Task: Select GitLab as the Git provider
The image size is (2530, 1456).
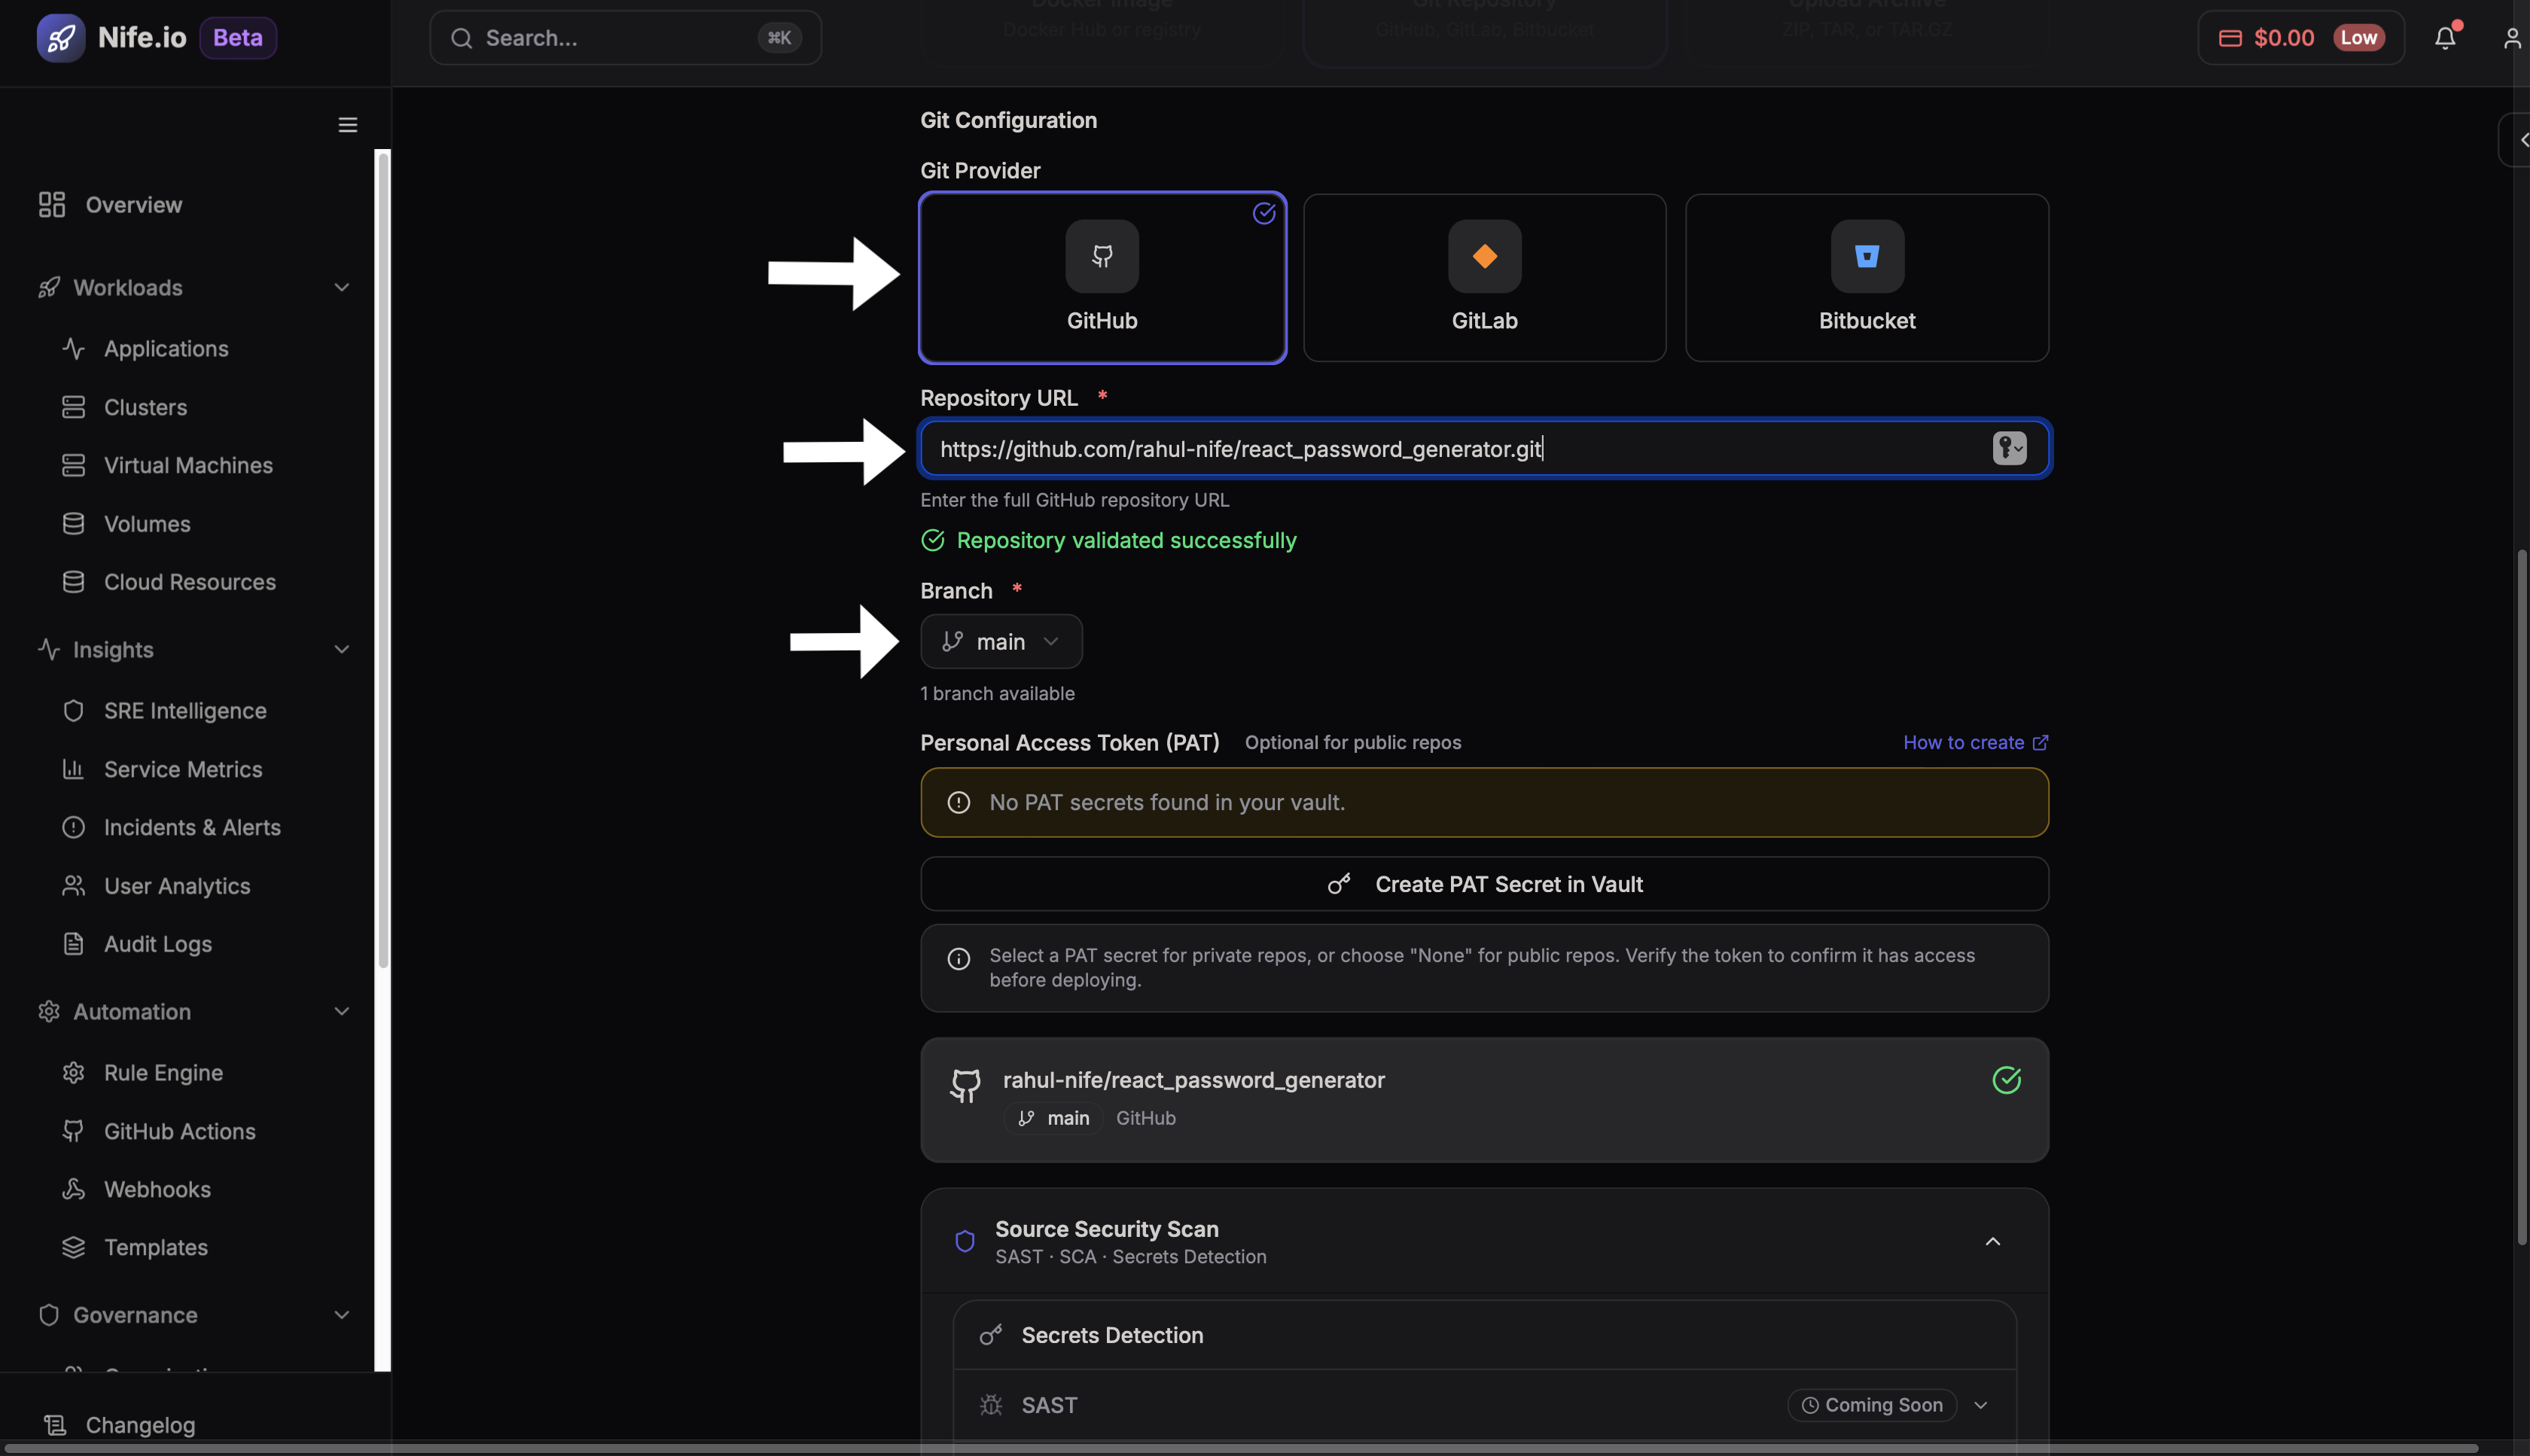Action: tap(1484, 278)
